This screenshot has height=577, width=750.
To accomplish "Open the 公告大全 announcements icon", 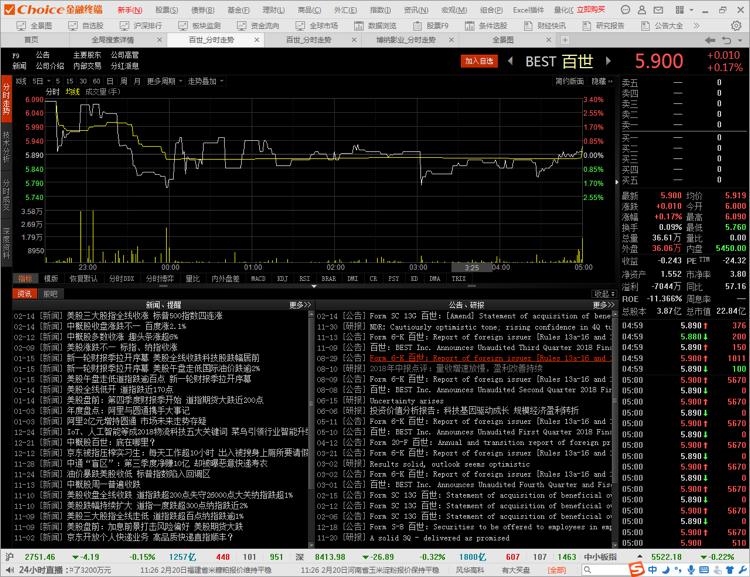I will click(x=645, y=26).
